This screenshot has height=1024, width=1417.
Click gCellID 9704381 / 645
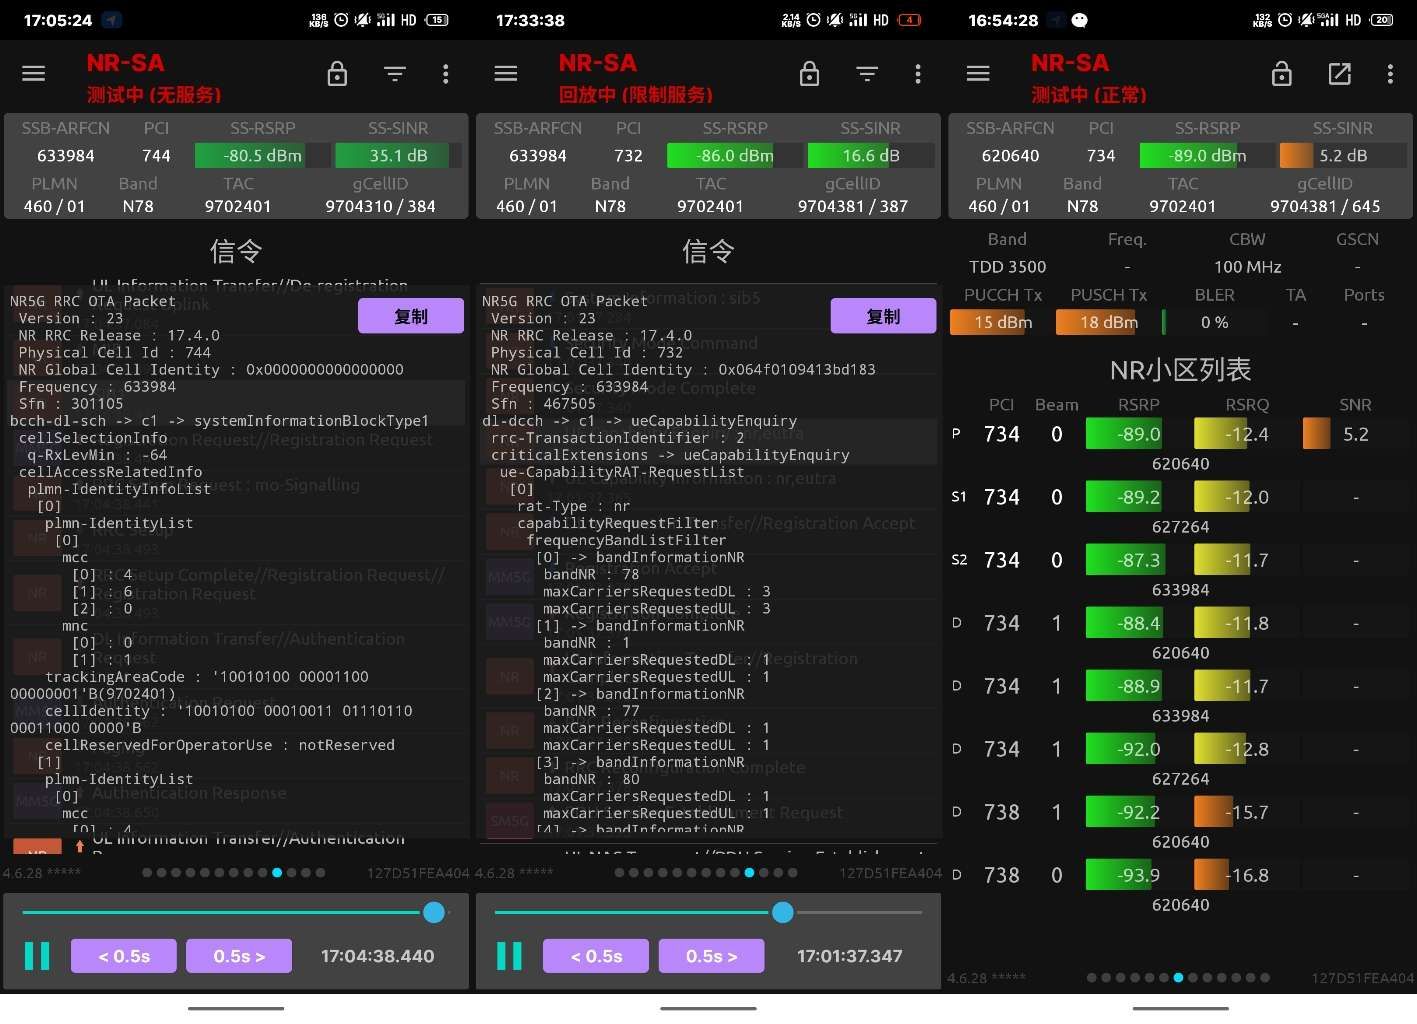[1325, 206]
